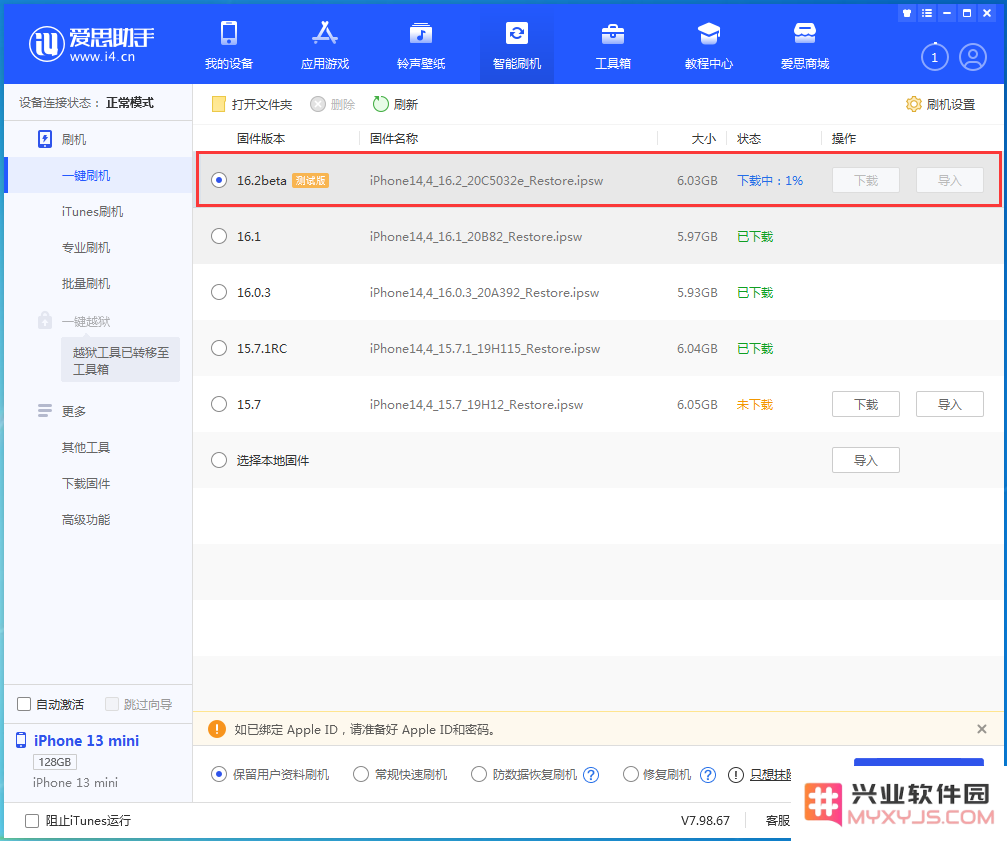
Task: Open 铃声壁纸 ringtones and wallpapers
Action: coord(421,45)
